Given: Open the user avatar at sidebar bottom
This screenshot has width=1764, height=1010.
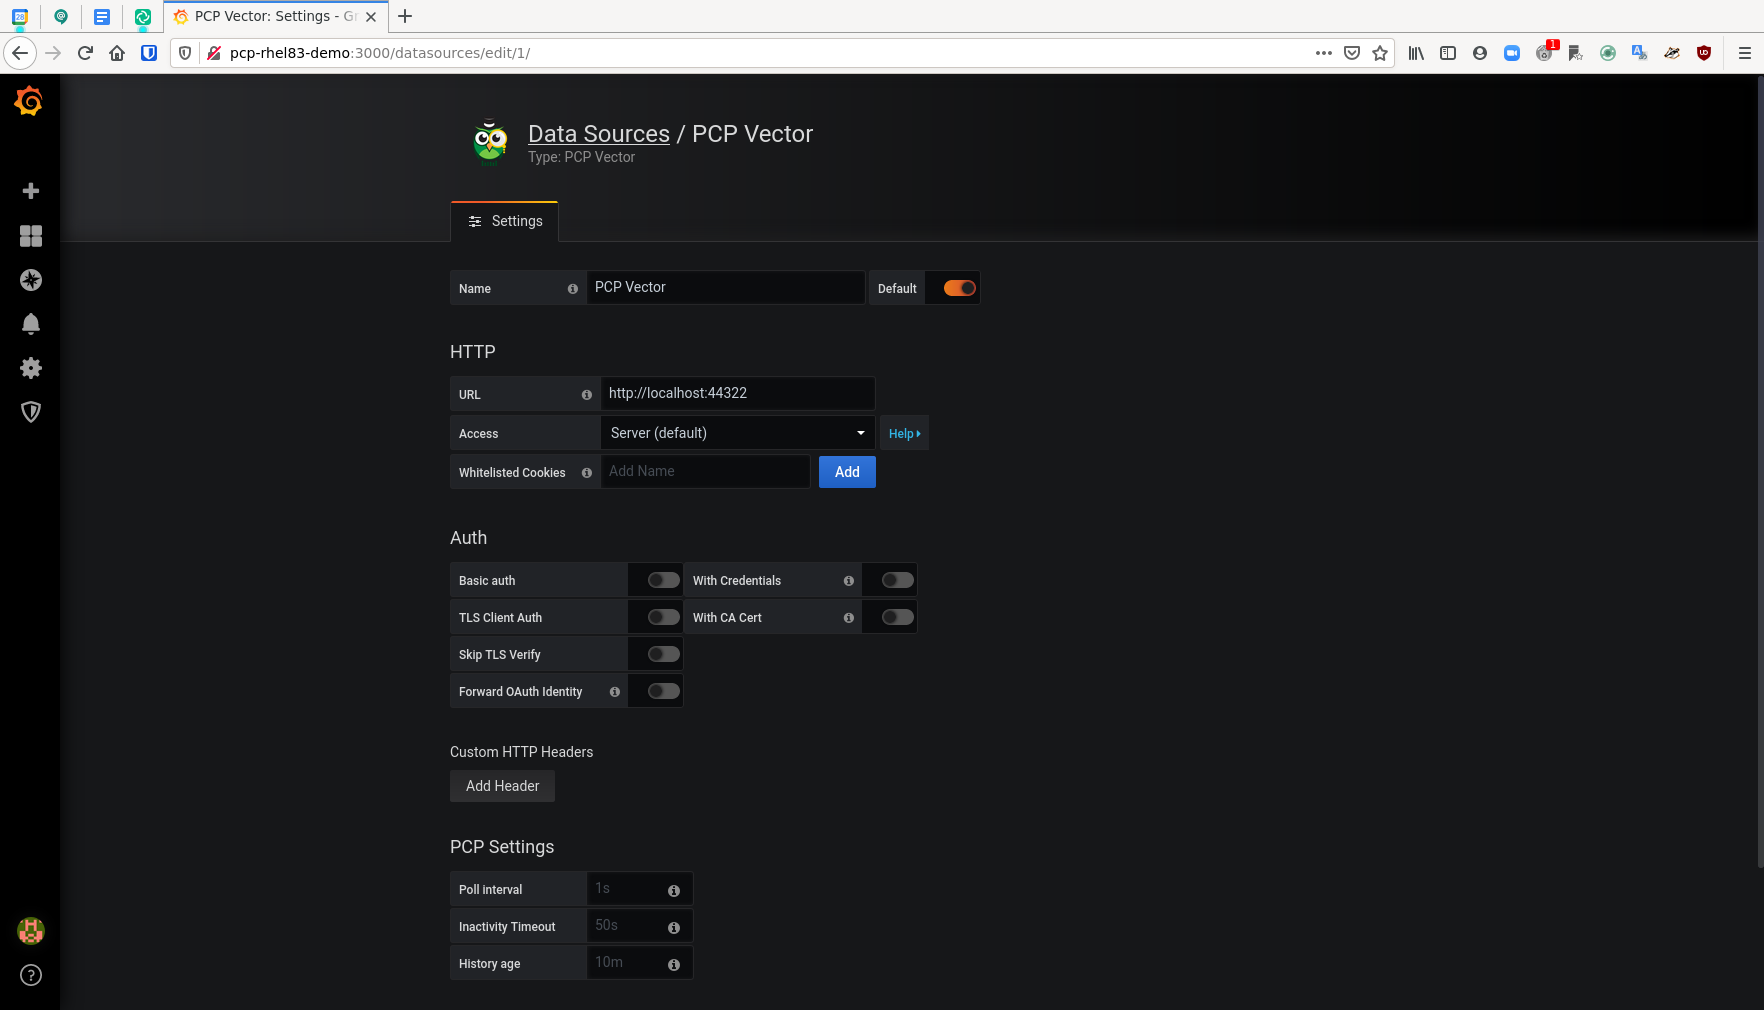Looking at the screenshot, I should pyautogui.click(x=30, y=931).
